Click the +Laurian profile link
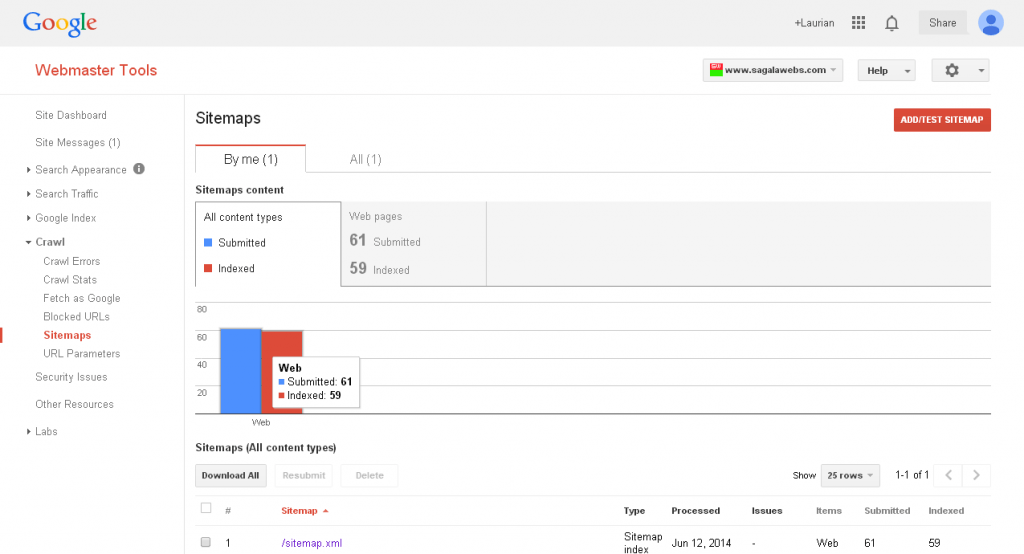This screenshot has height=554, width=1024. pos(814,23)
